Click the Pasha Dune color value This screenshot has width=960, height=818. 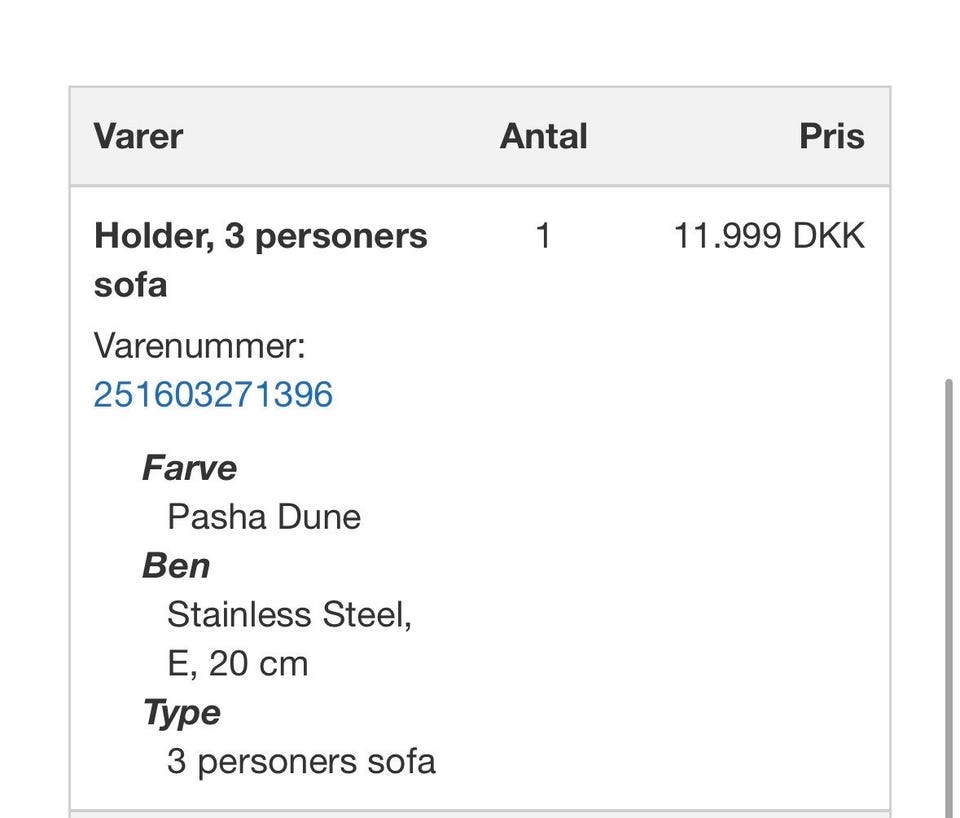point(263,517)
